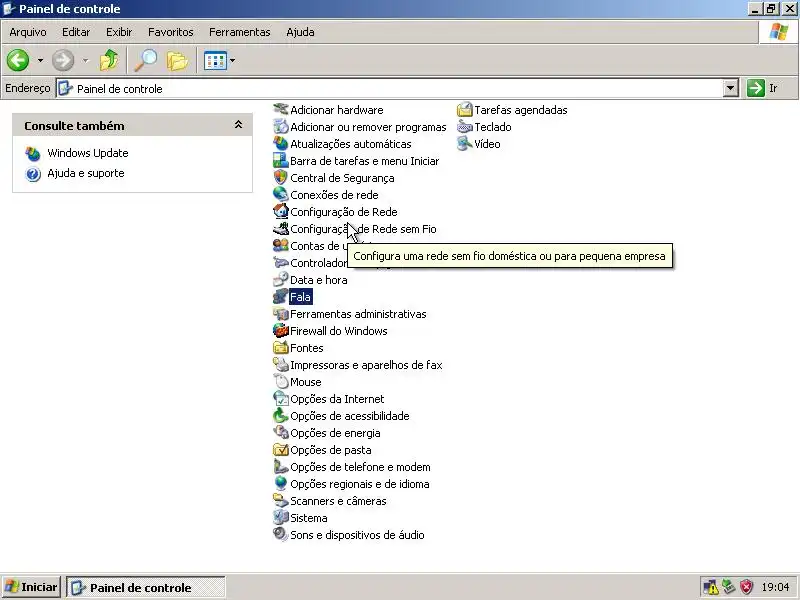This screenshot has height=600, width=800.
Task: Click the red security shield tray icon
Action: (746, 587)
